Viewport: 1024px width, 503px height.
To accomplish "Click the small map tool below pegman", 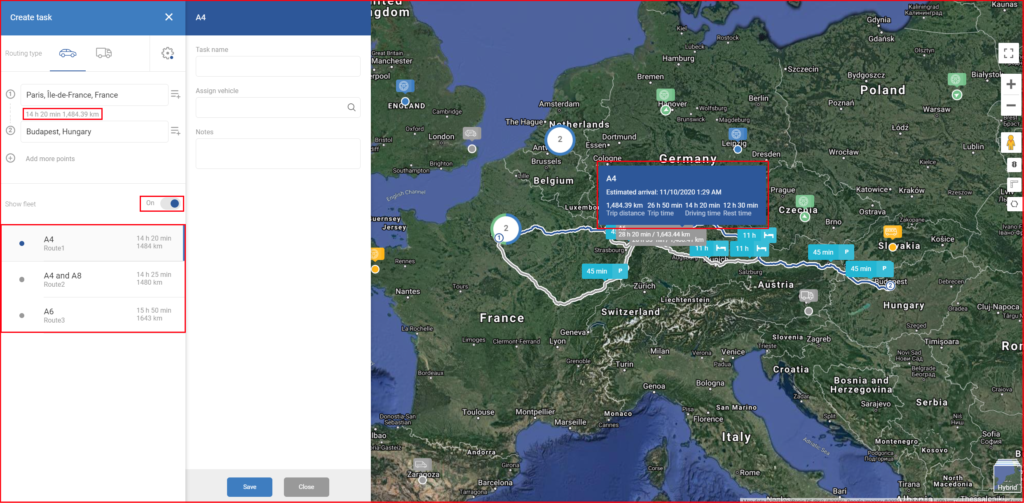I will (x=1014, y=165).
